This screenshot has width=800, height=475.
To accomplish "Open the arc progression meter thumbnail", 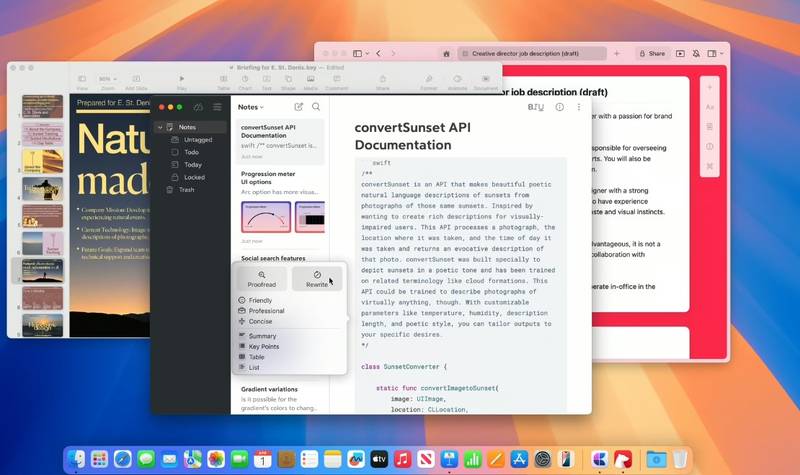I will pos(266,217).
